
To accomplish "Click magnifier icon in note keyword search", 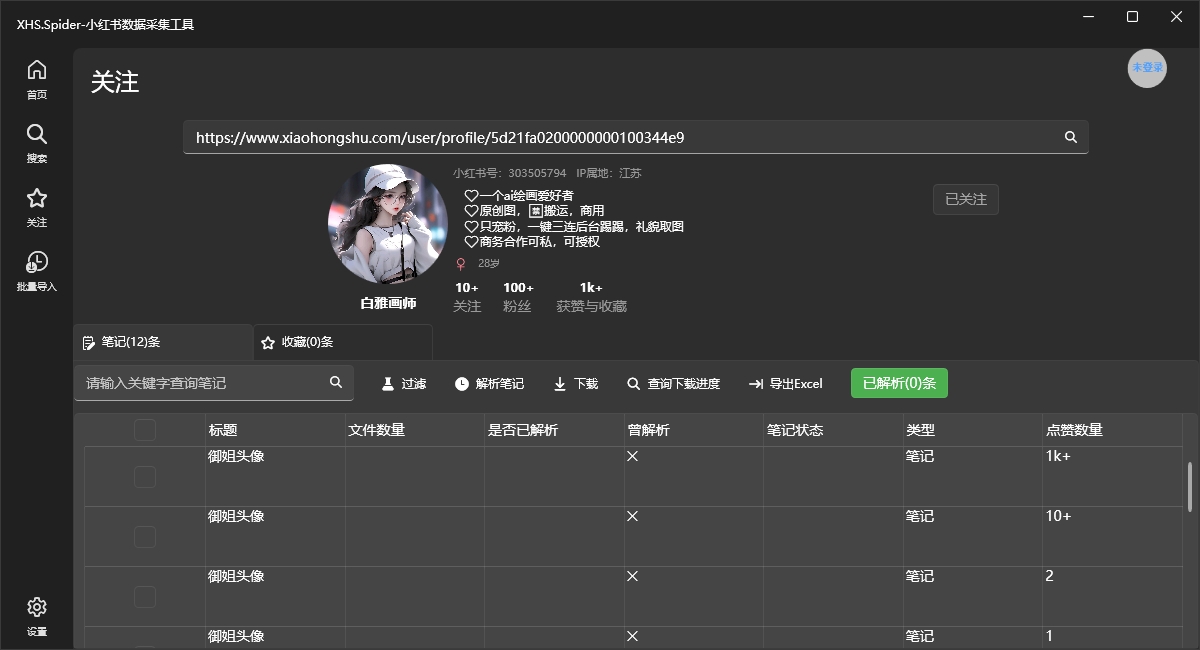I will [x=336, y=383].
